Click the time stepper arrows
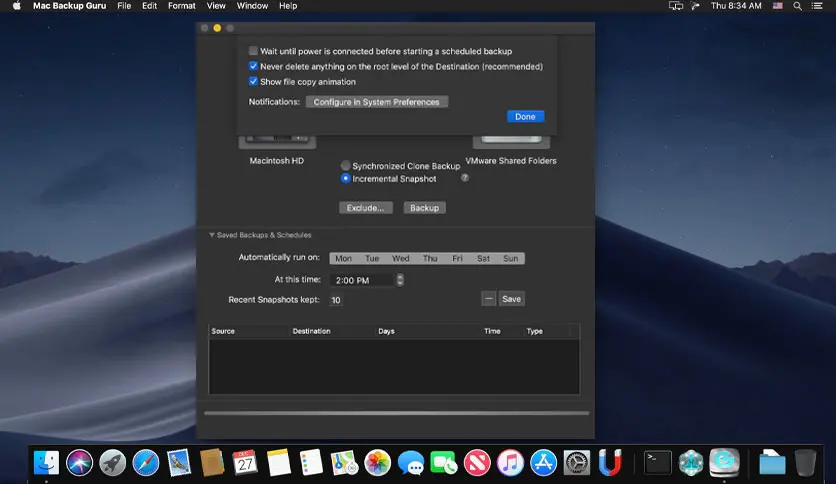 click(x=400, y=280)
